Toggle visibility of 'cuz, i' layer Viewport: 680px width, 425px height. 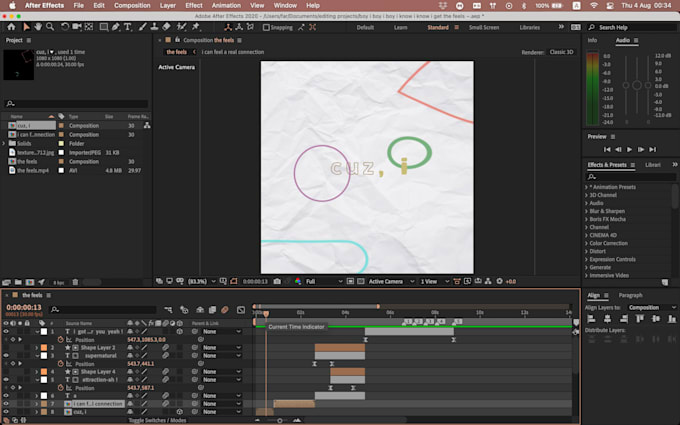coord(5,411)
